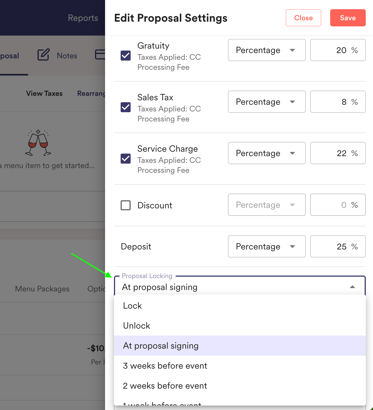Uncheck the Service Charge checkbox
373x410 pixels.
coord(126,159)
